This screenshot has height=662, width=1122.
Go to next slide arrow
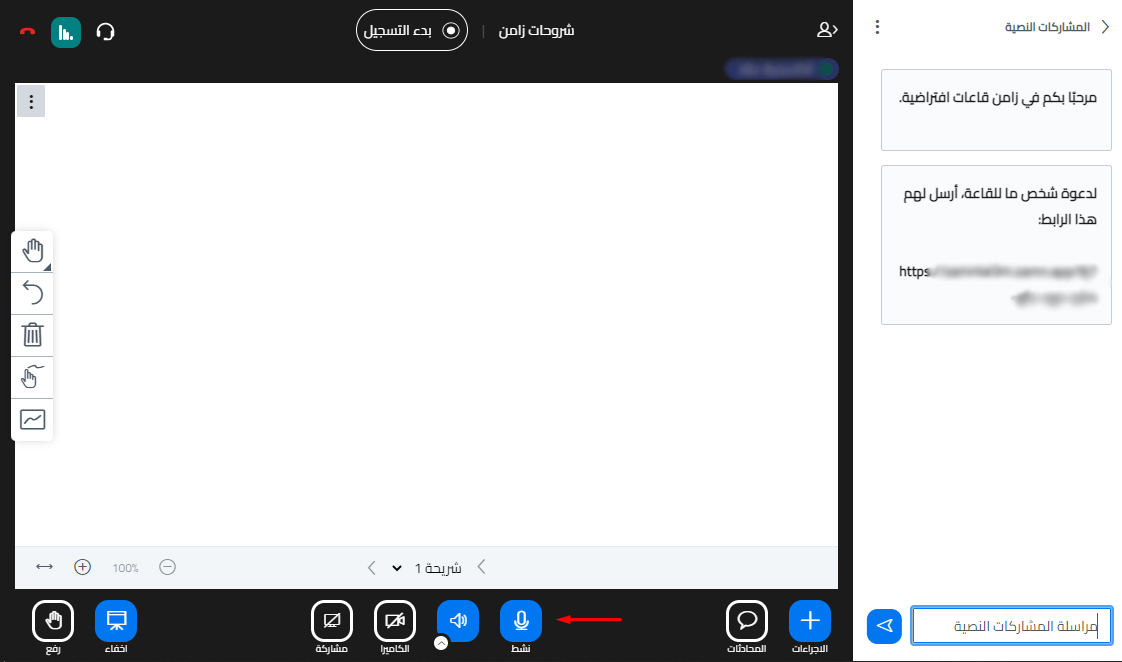pyautogui.click(x=371, y=568)
